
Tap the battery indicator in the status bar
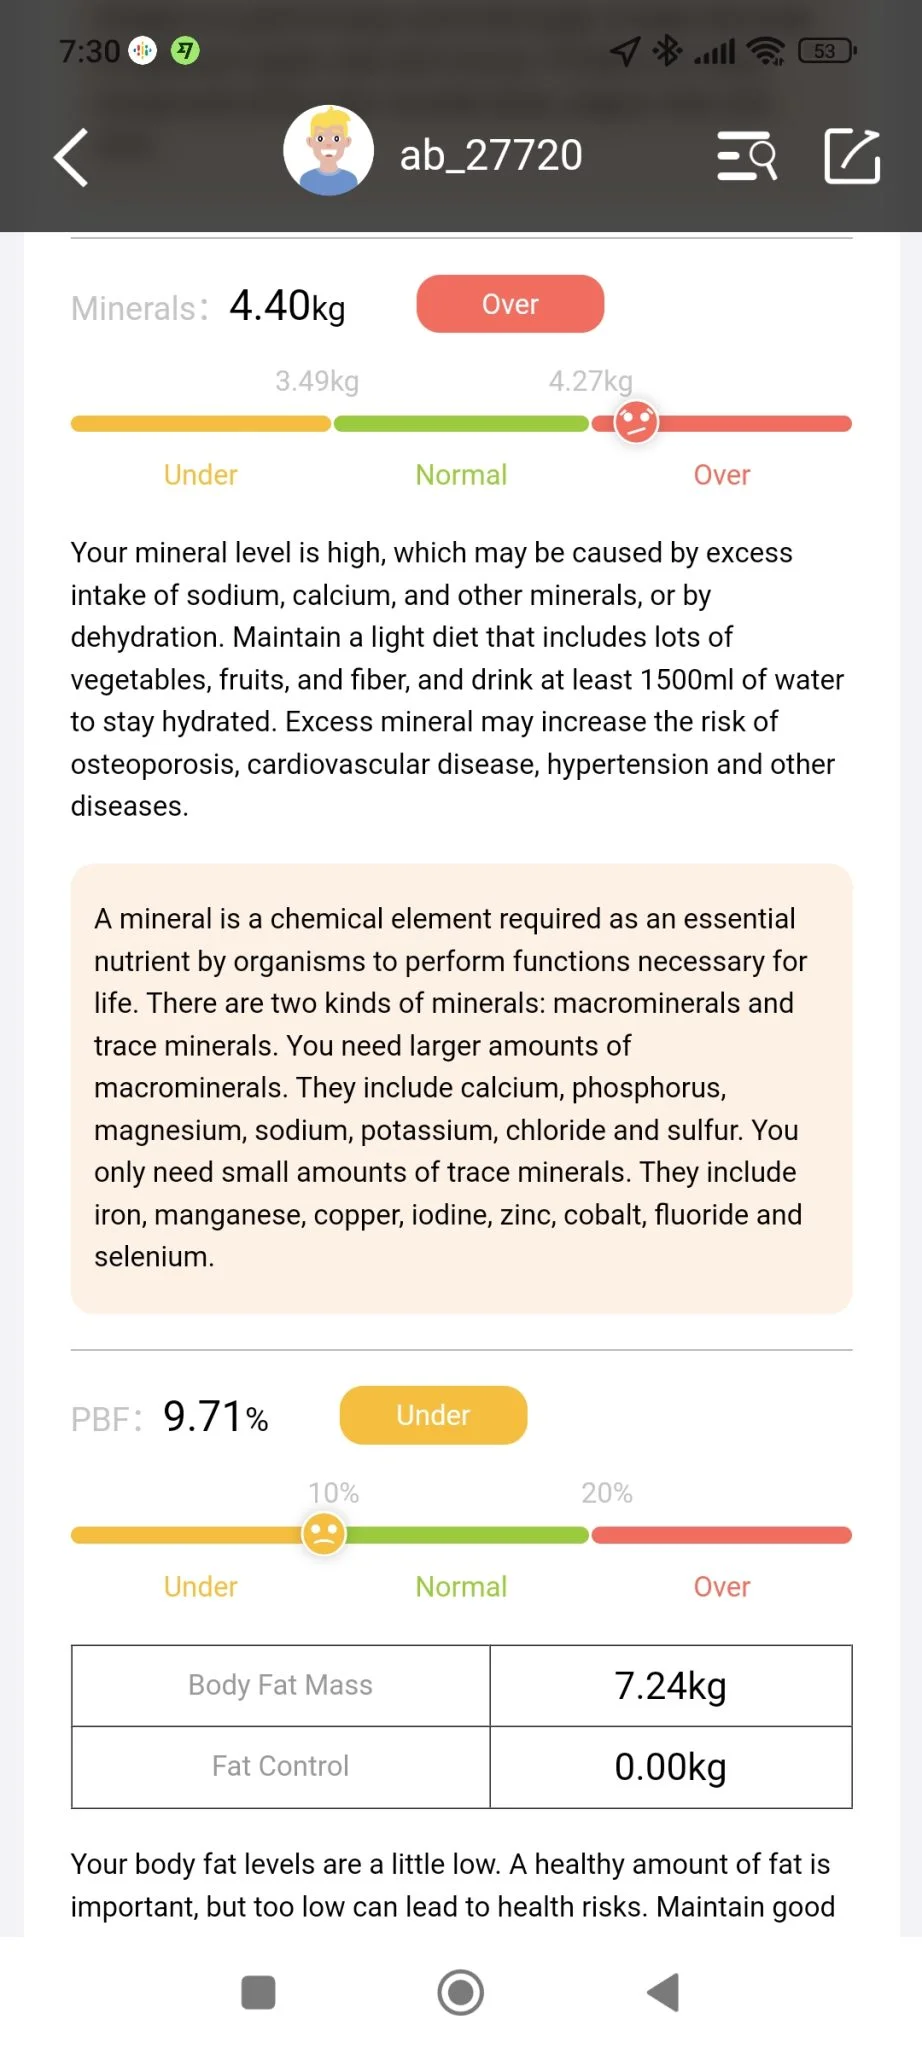pyautogui.click(x=826, y=51)
